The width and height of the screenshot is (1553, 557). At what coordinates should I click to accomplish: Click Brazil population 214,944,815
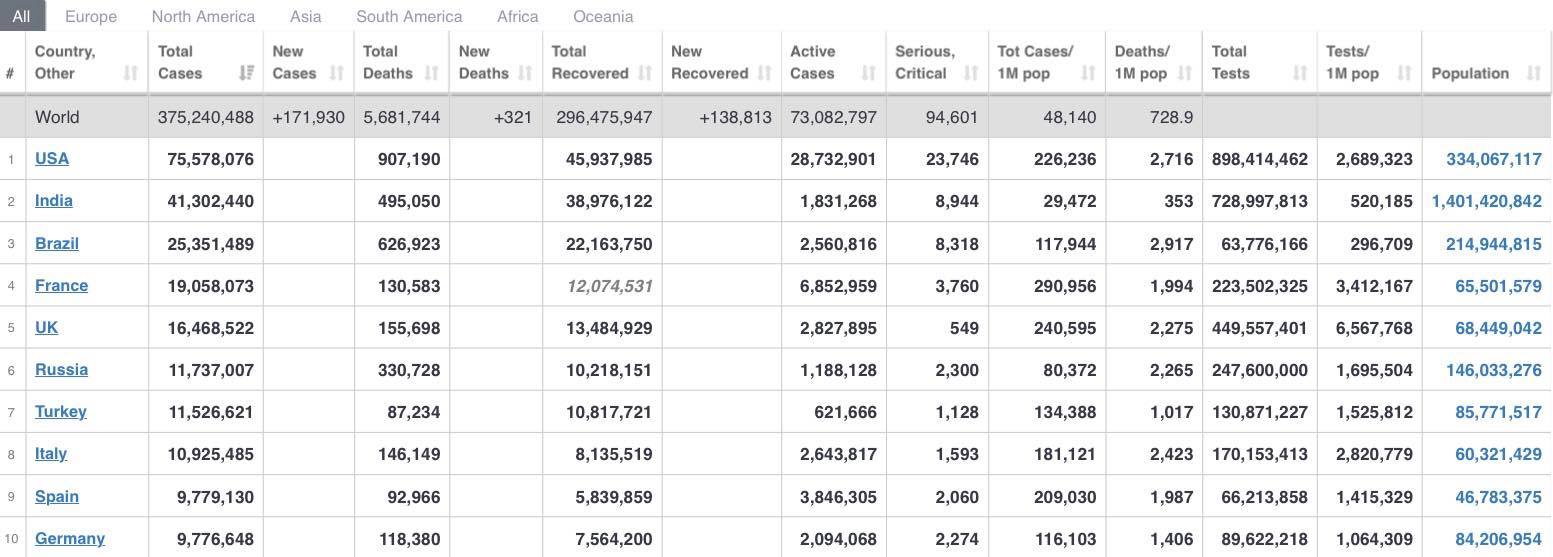1494,244
